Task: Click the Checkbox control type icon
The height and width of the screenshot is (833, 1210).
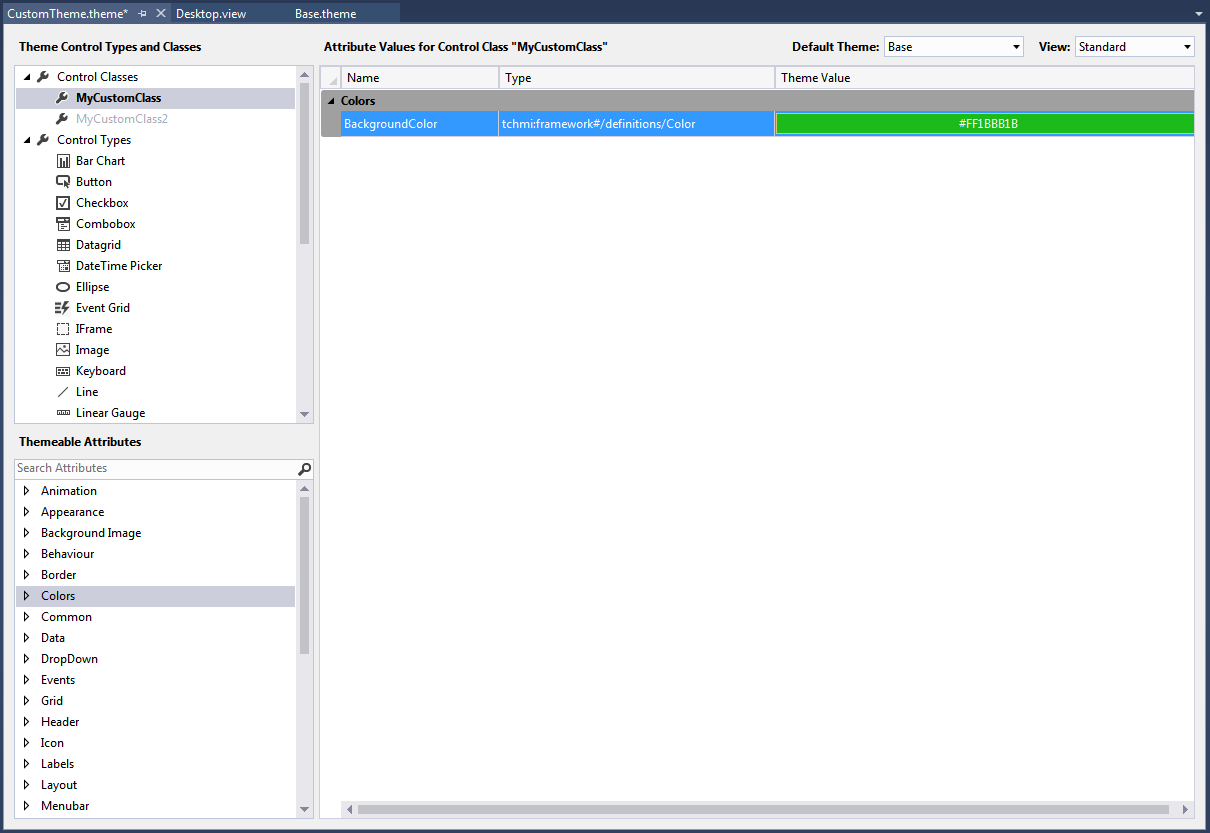Action: tap(63, 203)
